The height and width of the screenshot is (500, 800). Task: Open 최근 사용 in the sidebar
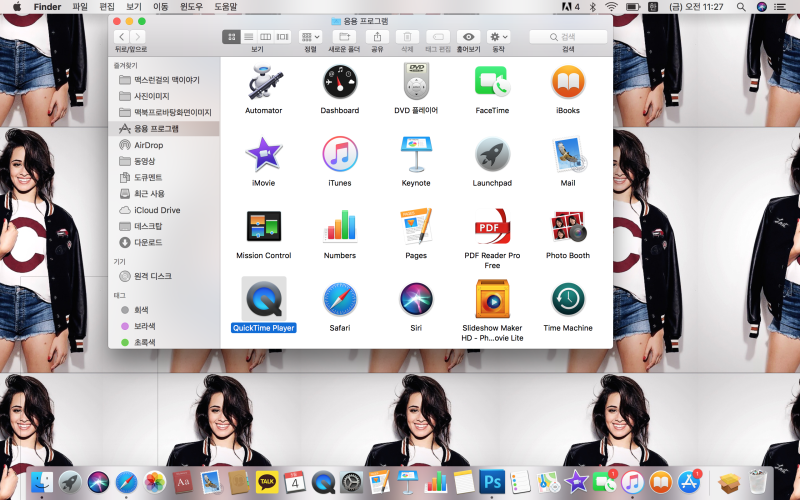(164, 194)
